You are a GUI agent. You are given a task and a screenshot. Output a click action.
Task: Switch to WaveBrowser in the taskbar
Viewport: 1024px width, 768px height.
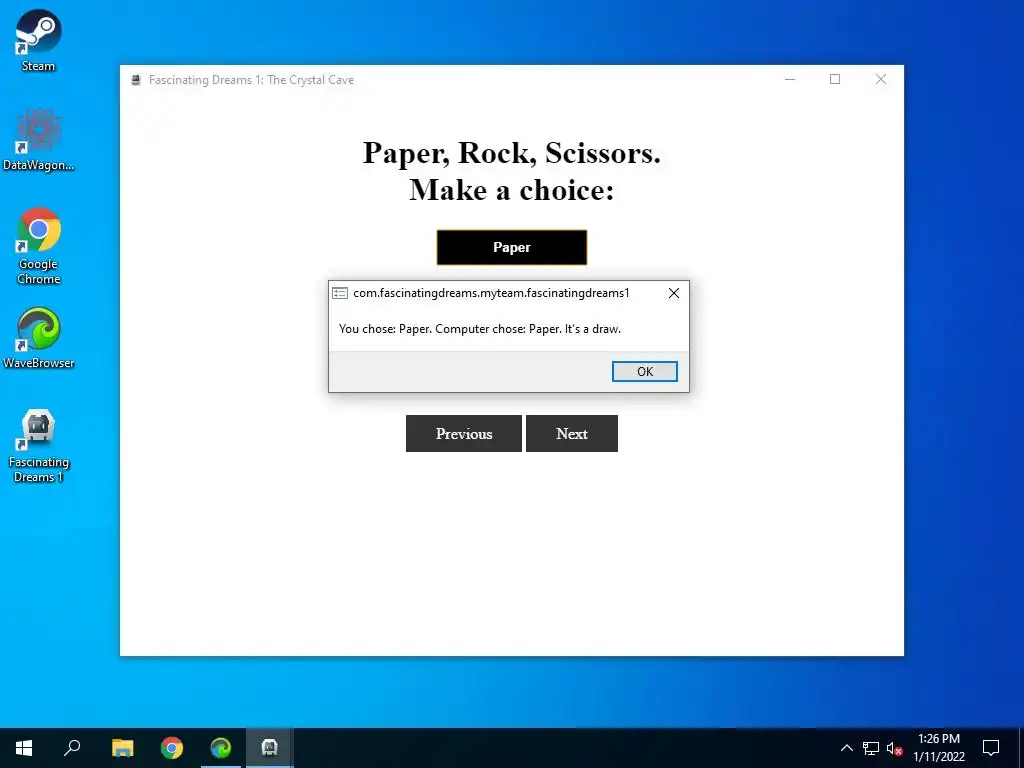point(221,748)
